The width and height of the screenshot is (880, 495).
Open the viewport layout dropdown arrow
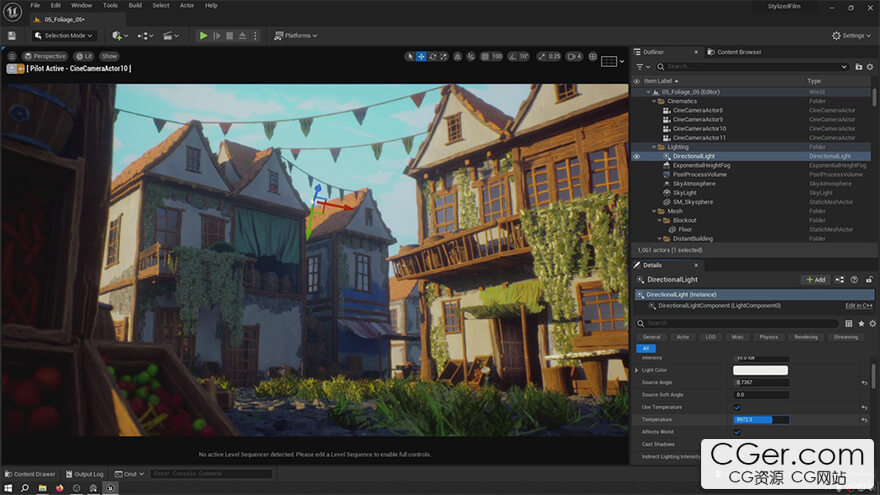click(x=622, y=61)
